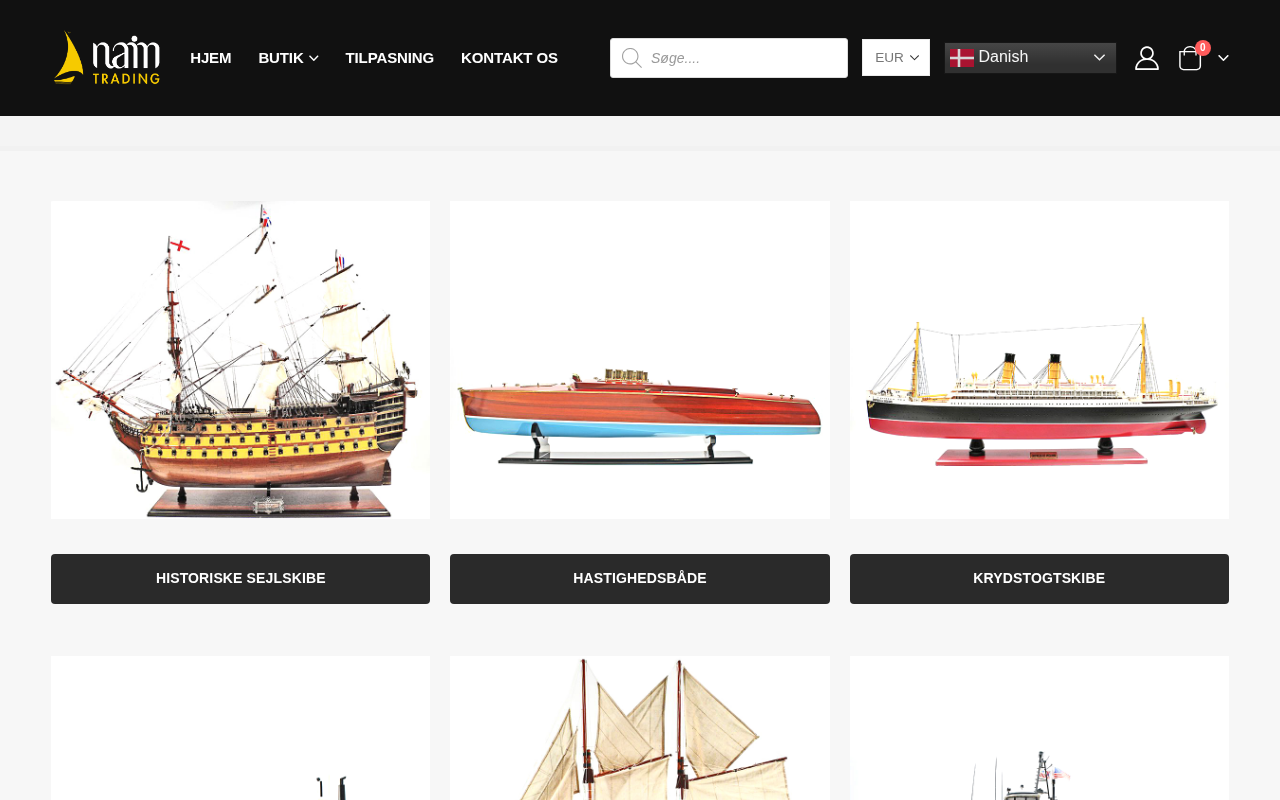
Task: Open the wooden speedboat image
Action: click(640, 360)
